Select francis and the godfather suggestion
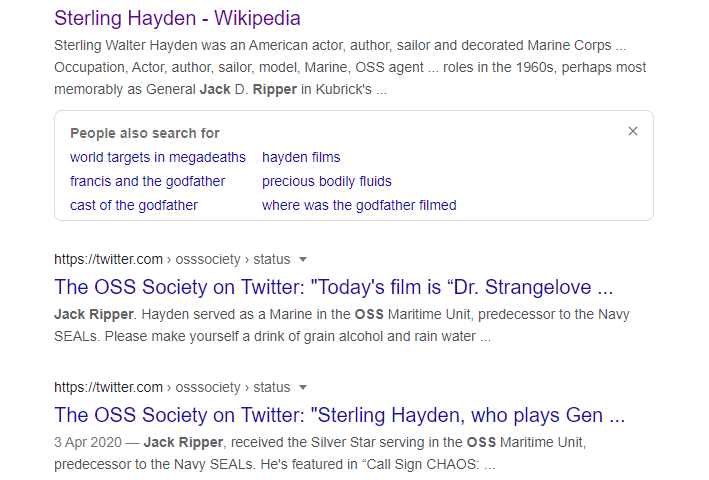 pos(147,181)
